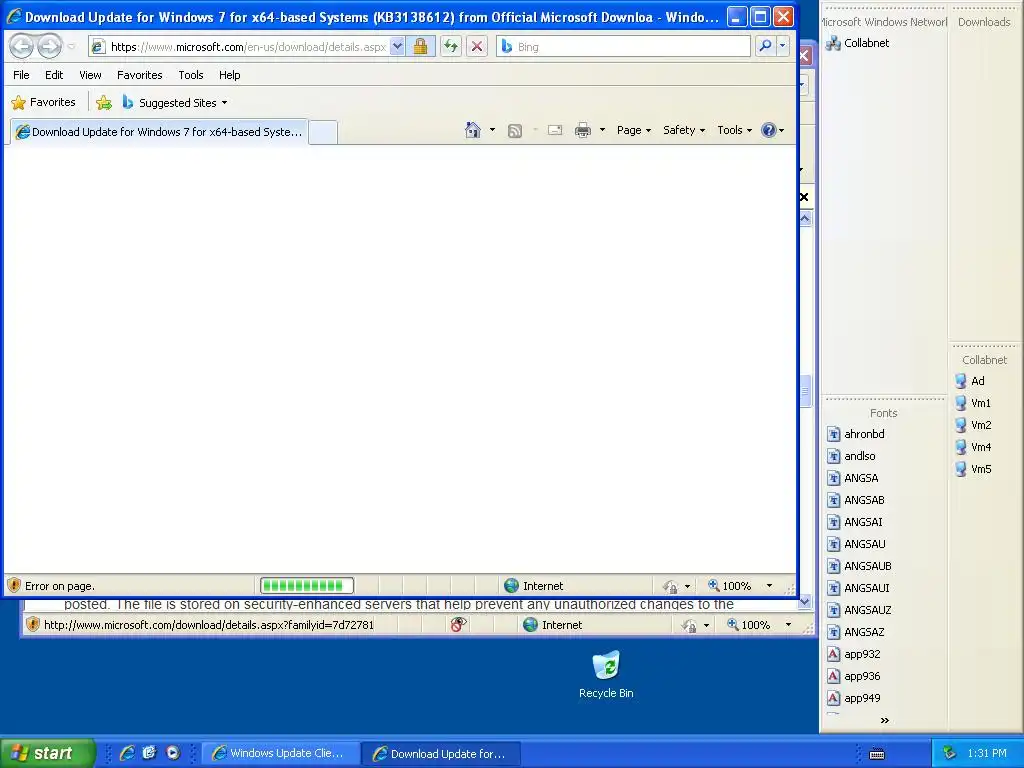Image resolution: width=1024 pixels, height=768 pixels.
Task: Click the Home icon in command bar
Action: [x=473, y=130]
